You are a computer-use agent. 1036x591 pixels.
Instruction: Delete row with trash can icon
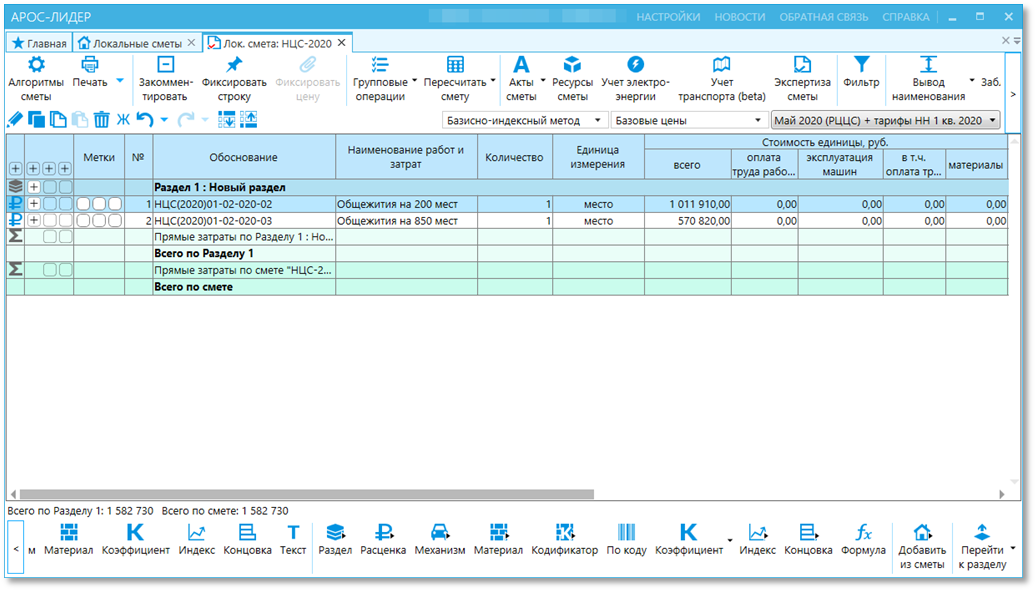[x=101, y=120]
